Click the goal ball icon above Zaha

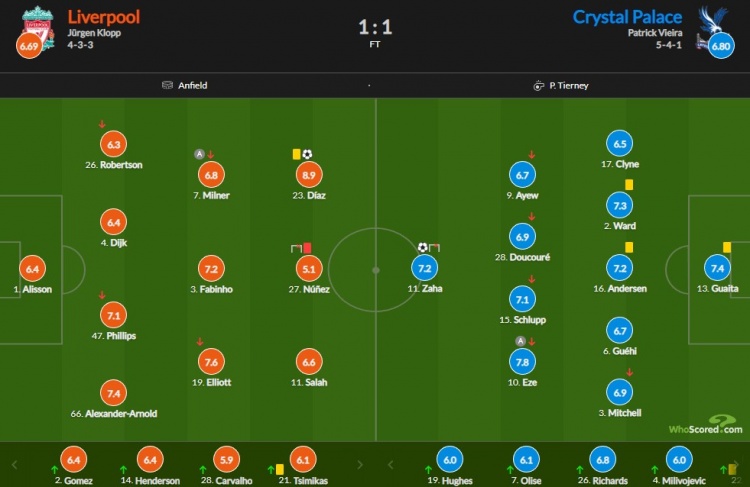click(423, 247)
